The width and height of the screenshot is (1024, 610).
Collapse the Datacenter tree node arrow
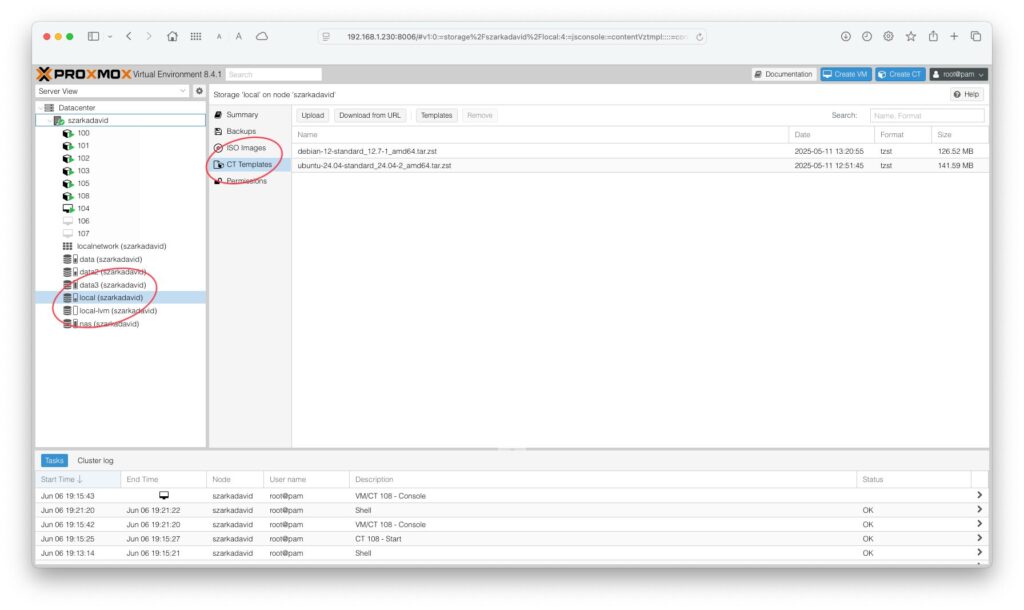coord(40,108)
